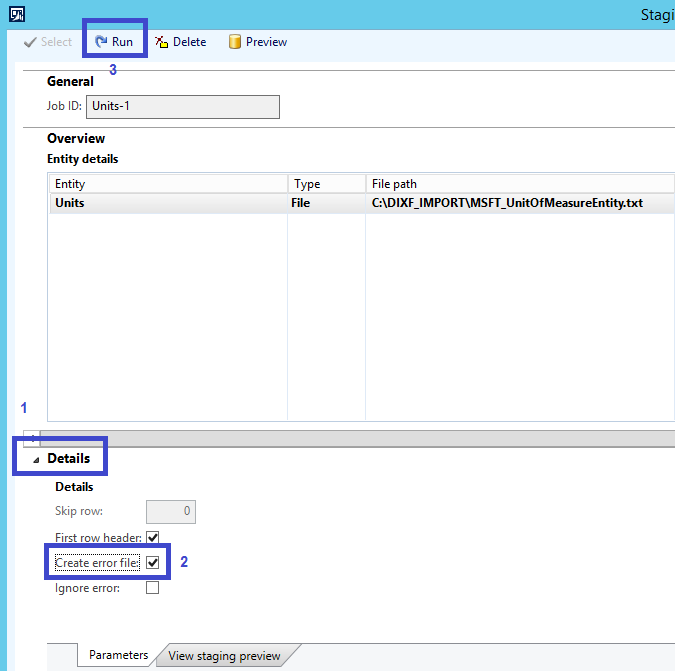
Task: Uncheck the First row header checkbox
Action: click(153, 538)
